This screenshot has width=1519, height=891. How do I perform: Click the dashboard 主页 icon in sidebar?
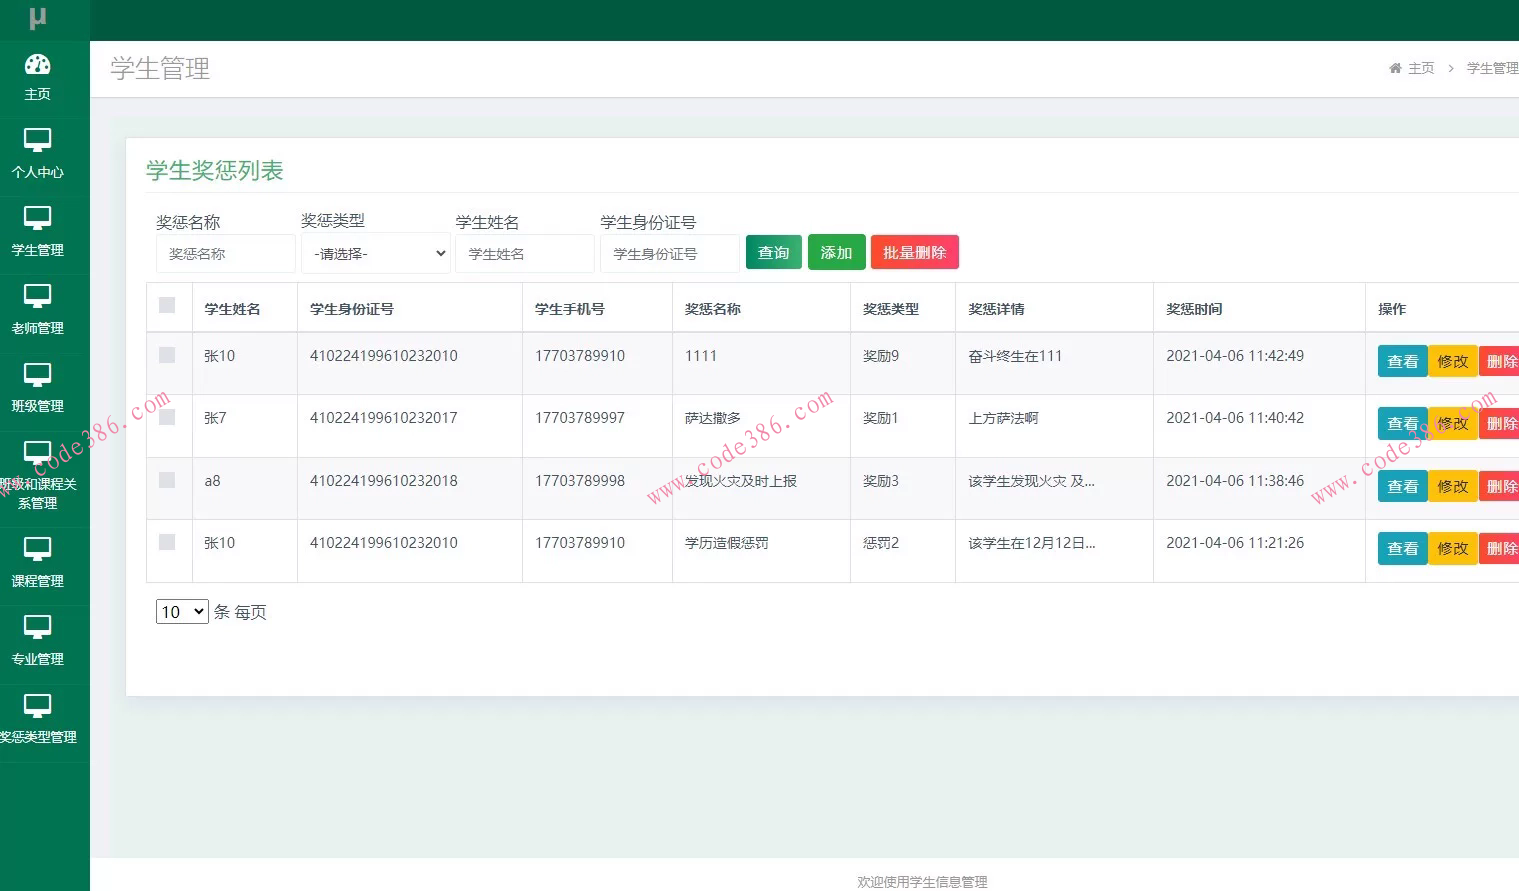click(37, 65)
